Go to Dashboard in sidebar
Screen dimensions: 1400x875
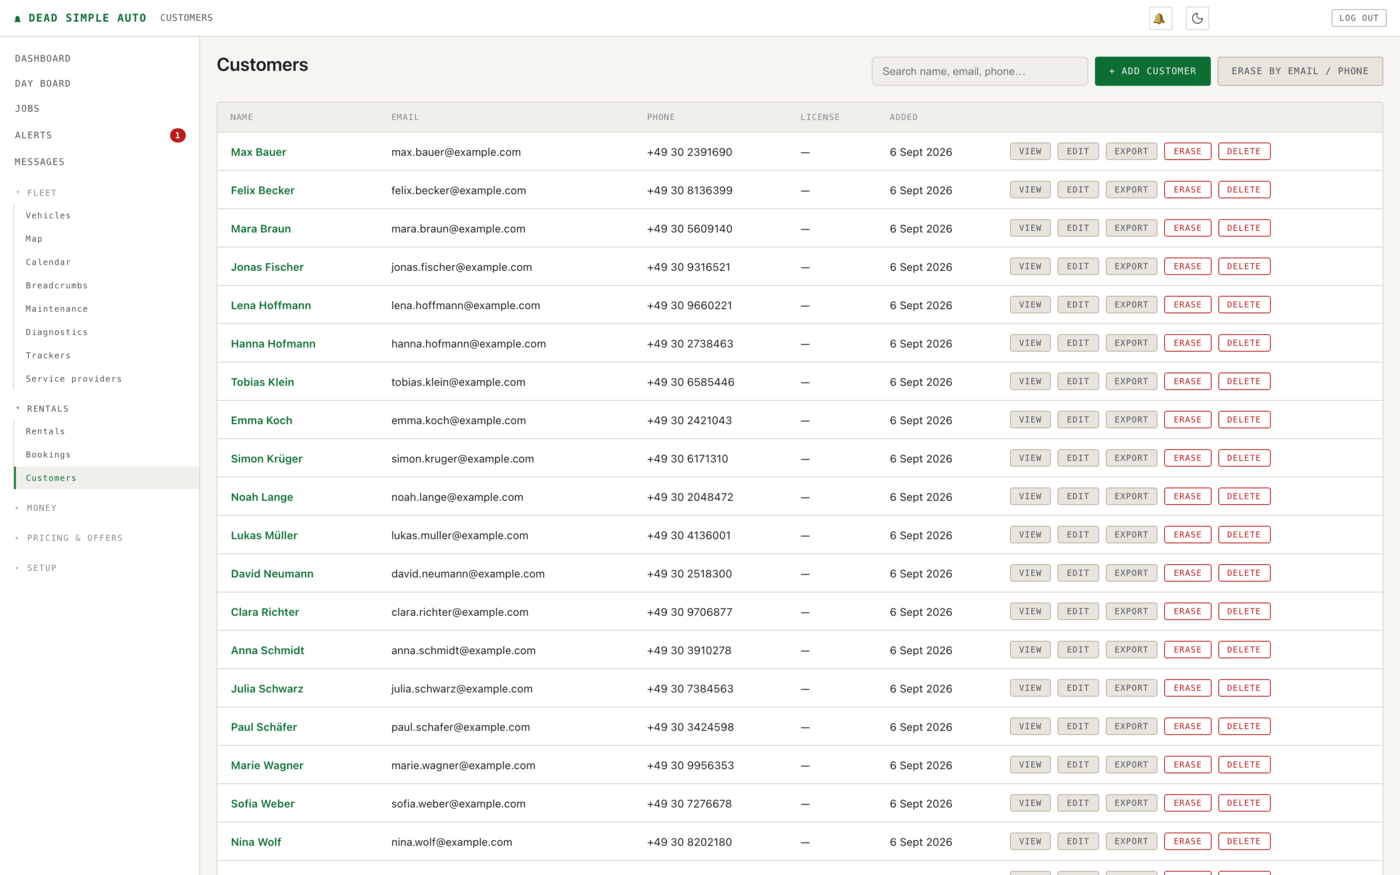tap(43, 59)
